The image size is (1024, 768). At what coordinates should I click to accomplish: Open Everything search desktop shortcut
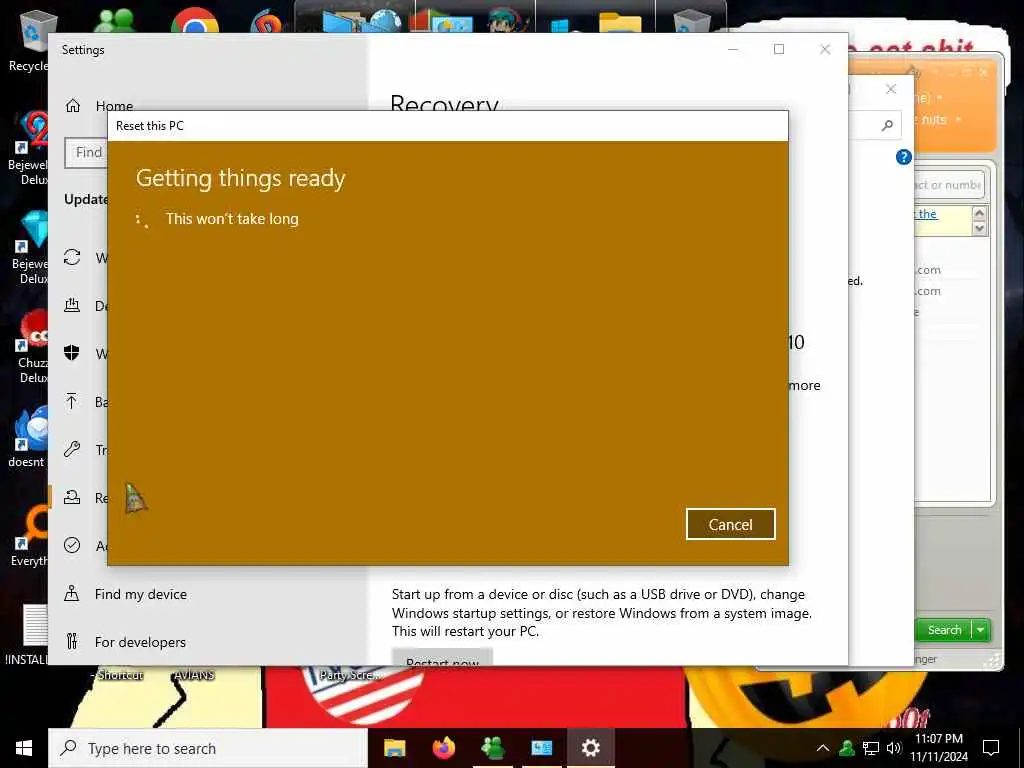coord(31,537)
